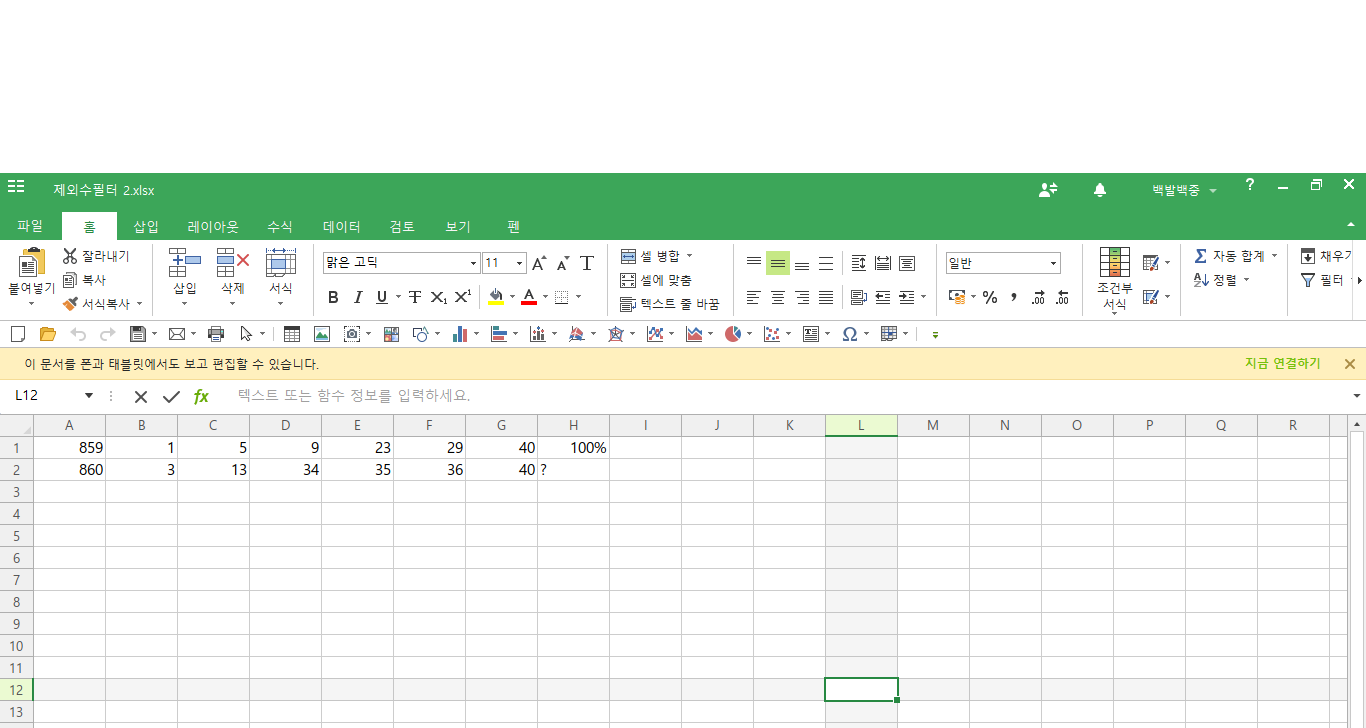Viewport: 1366px width, 728px height.
Task: Open the L12 name box dropdown
Action: (x=88, y=396)
